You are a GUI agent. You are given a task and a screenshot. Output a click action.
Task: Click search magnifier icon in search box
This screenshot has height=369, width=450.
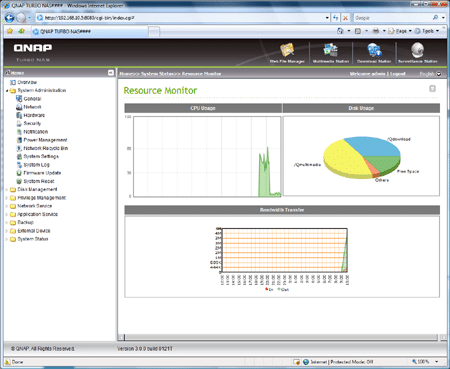(435, 18)
